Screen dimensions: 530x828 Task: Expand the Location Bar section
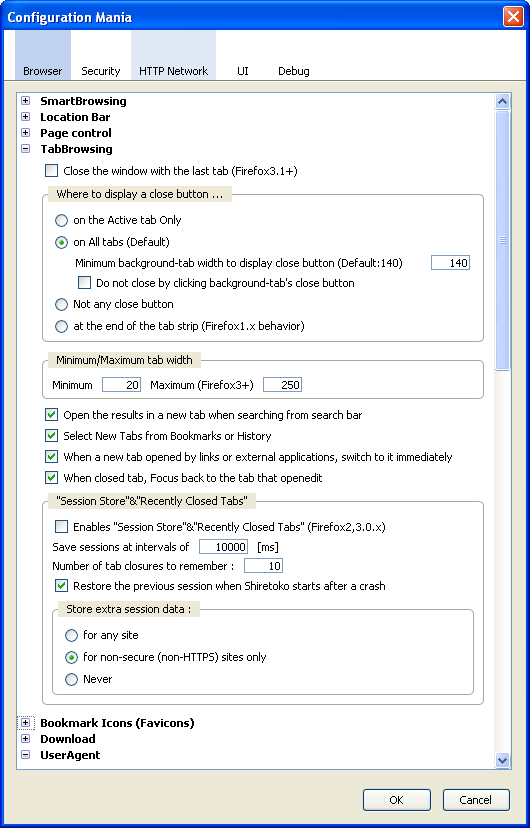pyautogui.click(x=25, y=117)
